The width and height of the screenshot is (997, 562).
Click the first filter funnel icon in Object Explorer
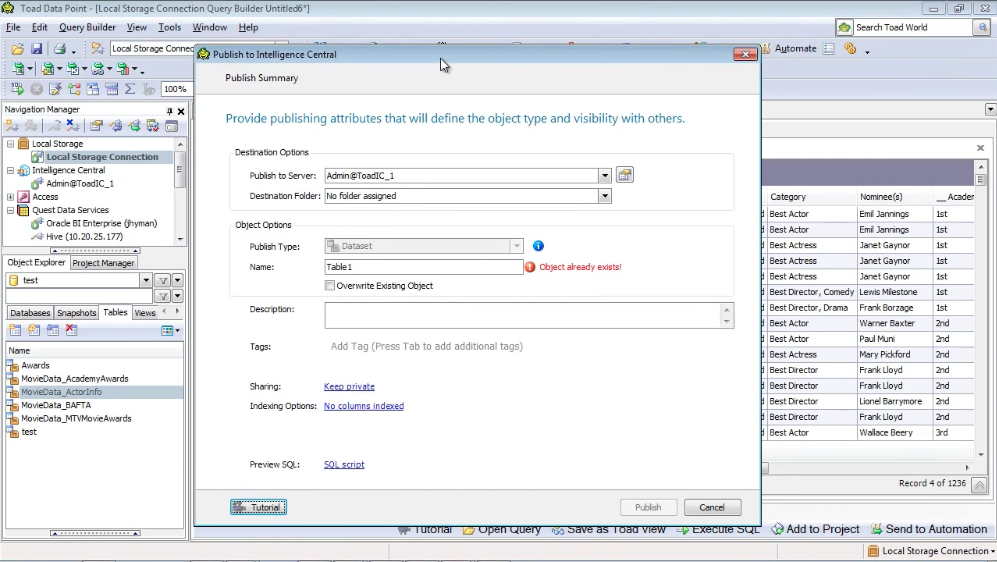coord(163,280)
